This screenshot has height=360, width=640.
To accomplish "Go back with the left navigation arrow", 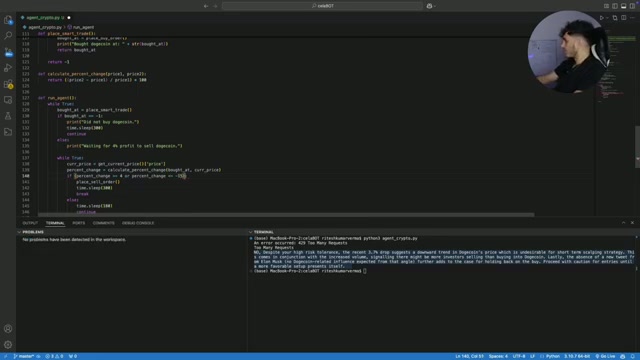I will point(206,6).
